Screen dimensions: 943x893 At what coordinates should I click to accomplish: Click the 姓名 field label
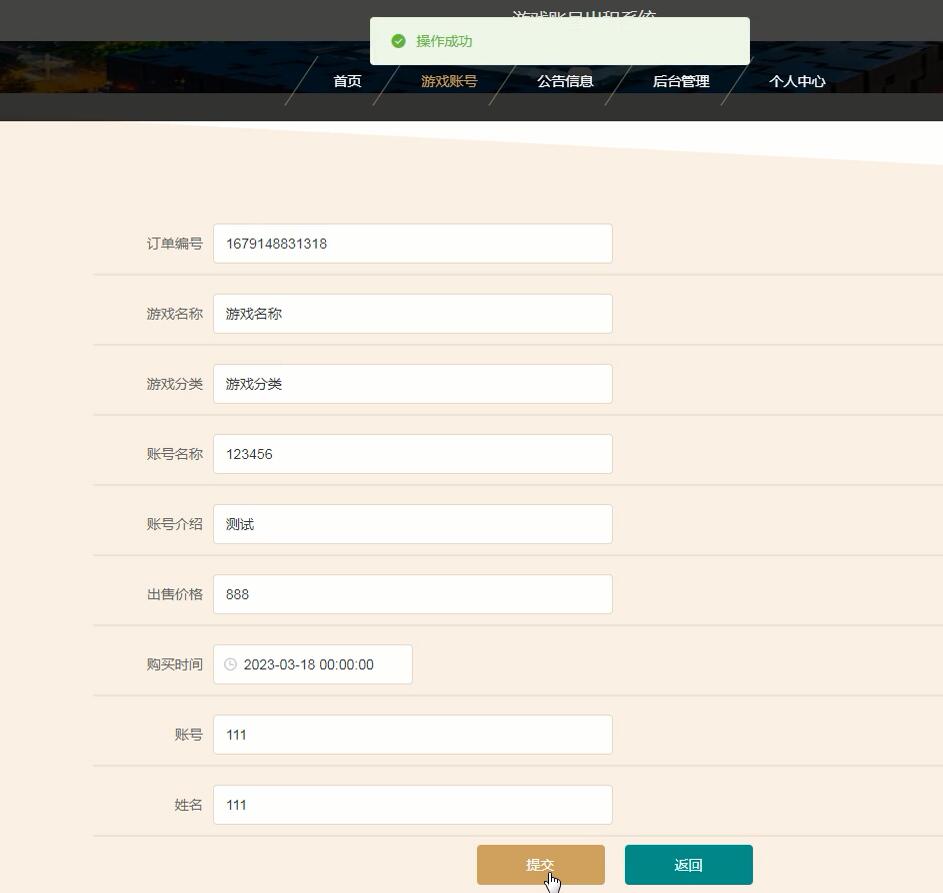click(188, 805)
